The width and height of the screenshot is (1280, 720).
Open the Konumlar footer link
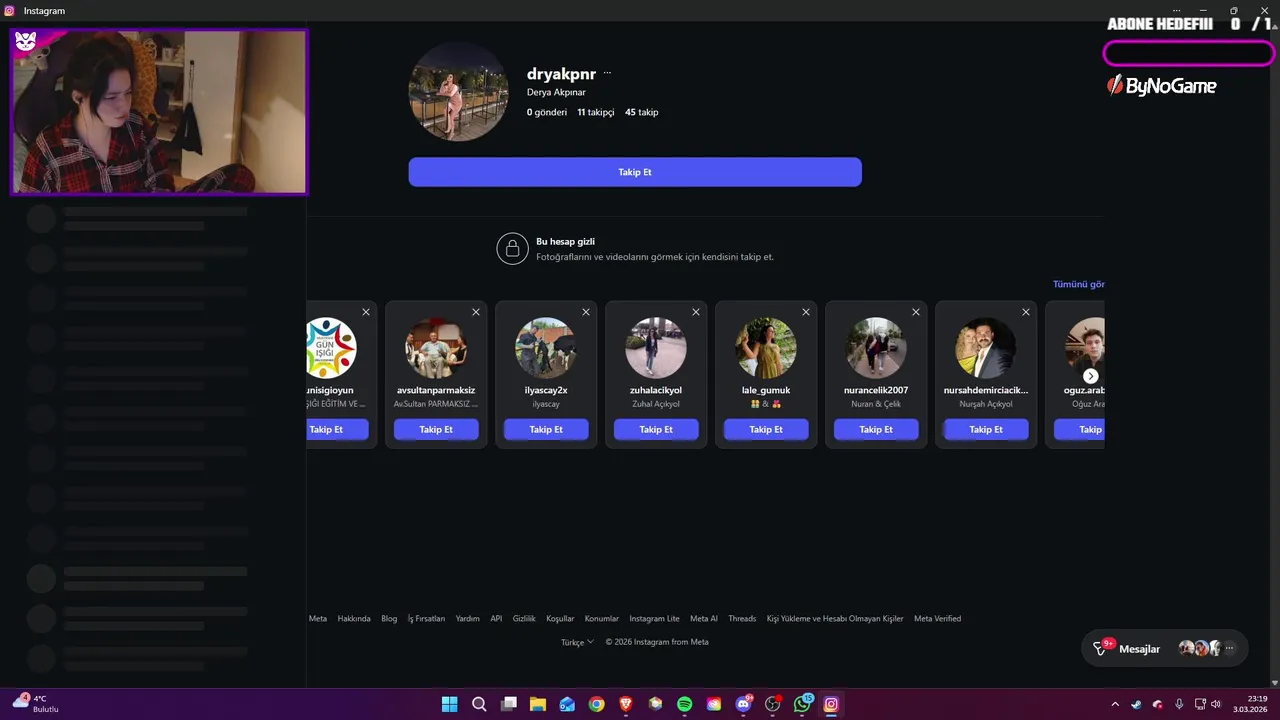602,618
